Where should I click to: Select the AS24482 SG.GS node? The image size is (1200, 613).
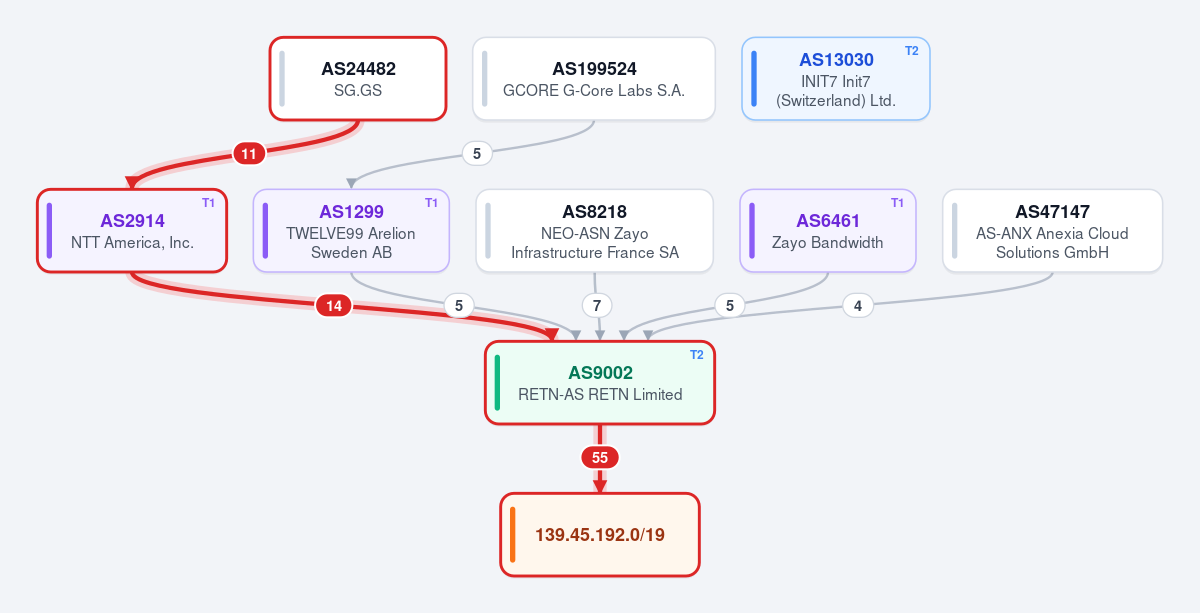coord(358,79)
